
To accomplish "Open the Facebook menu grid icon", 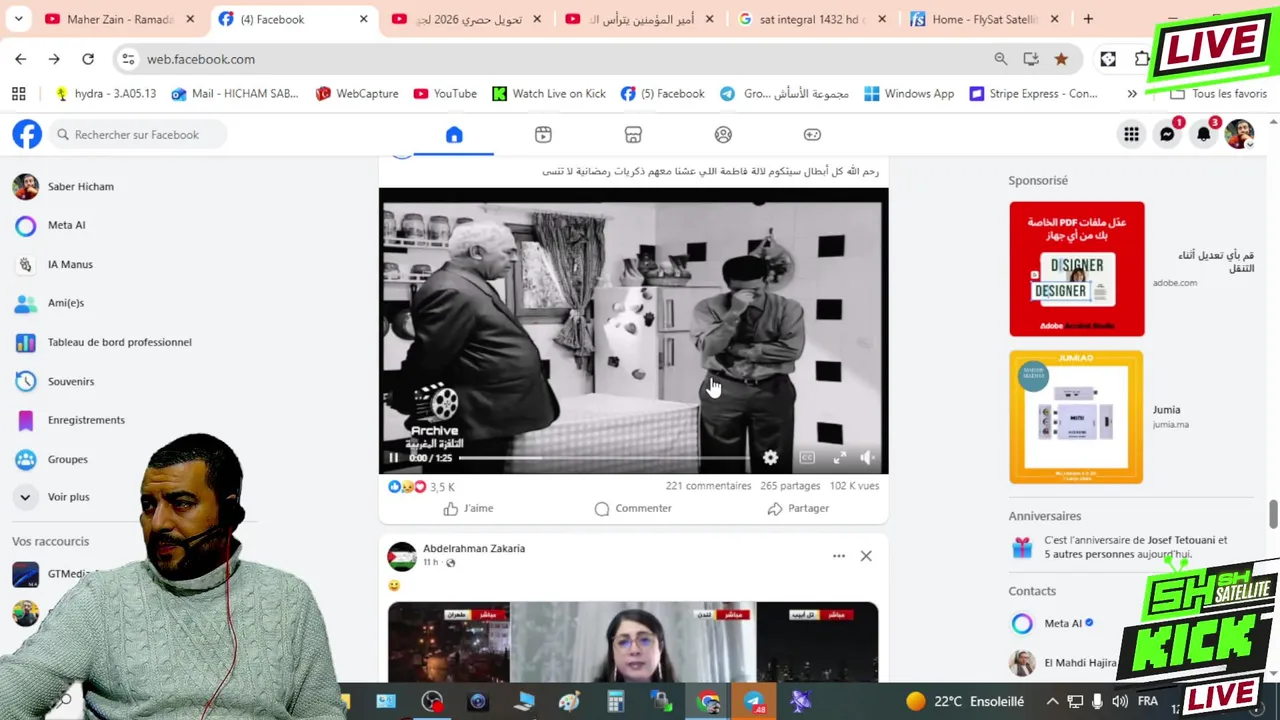I will click(1131, 135).
